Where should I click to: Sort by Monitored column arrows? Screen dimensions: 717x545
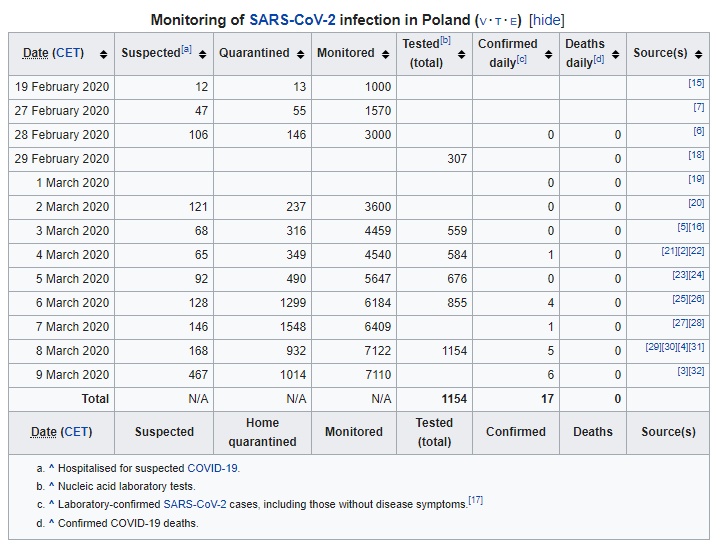click(x=385, y=54)
